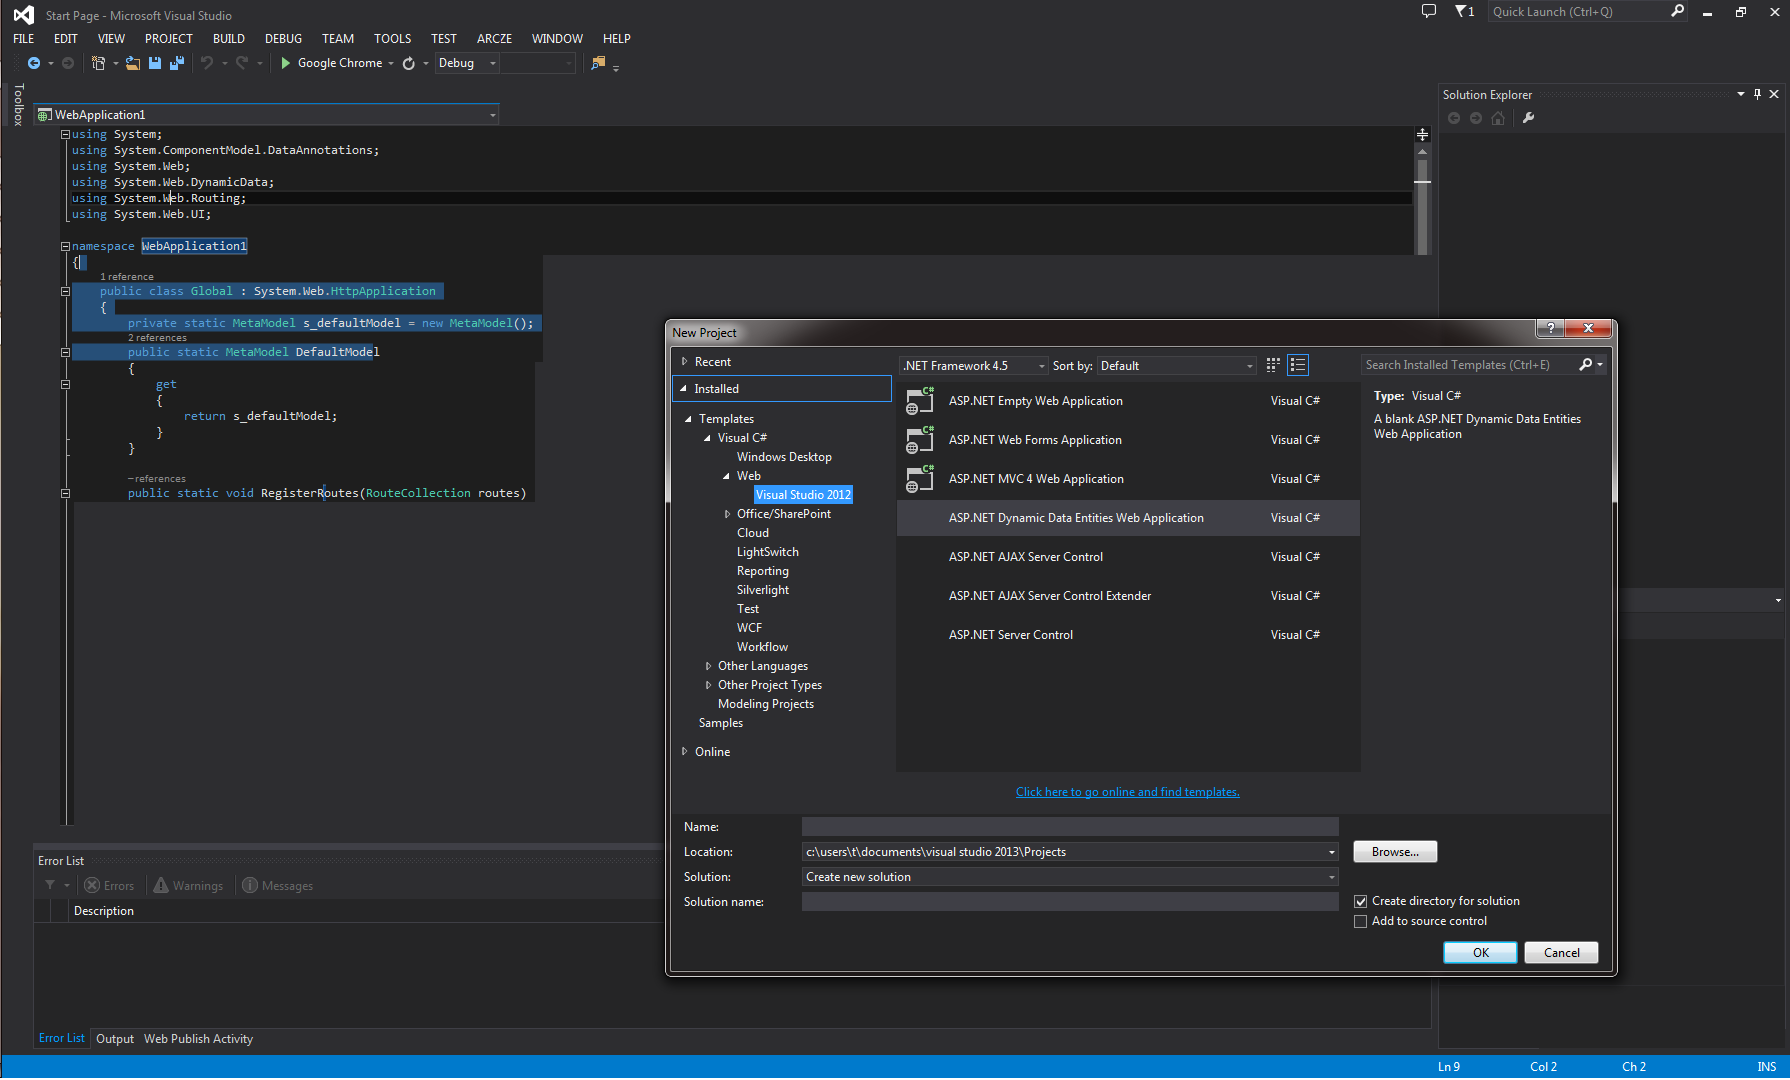Open the .NET Framework 4.5 dropdown

click(x=1041, y=365)
